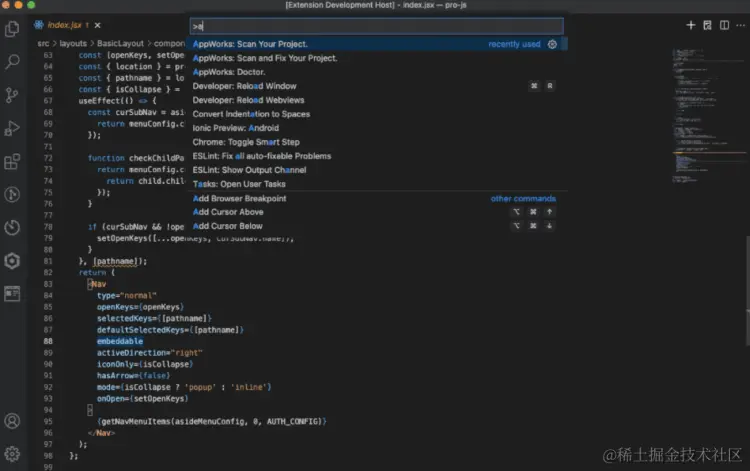
Task: Open the Manage gear at sidebar bottom
Action: [x=12, y=454]
